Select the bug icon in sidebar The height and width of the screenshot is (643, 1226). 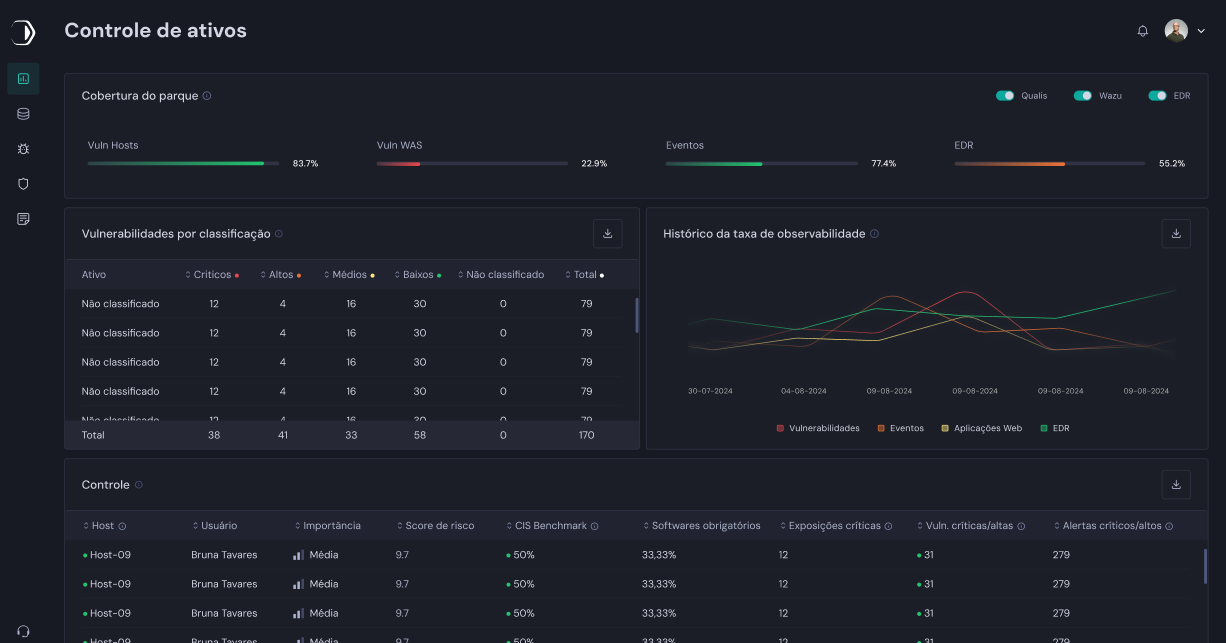(23, 149)
